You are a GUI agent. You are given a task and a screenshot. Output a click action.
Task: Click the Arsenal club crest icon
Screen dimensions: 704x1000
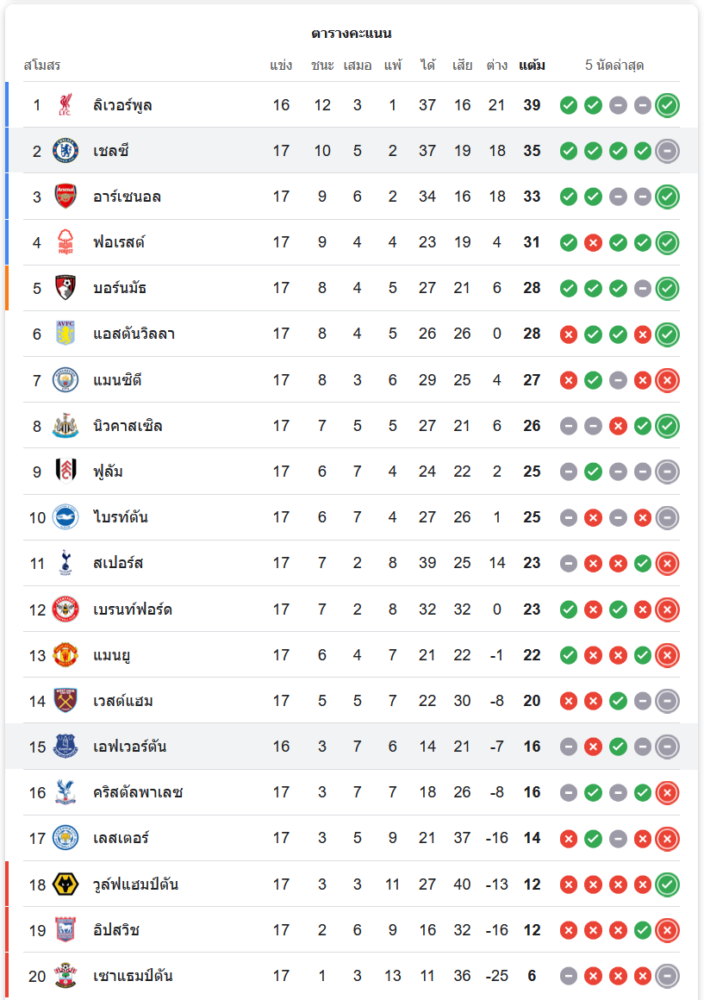tap(65, 197)
